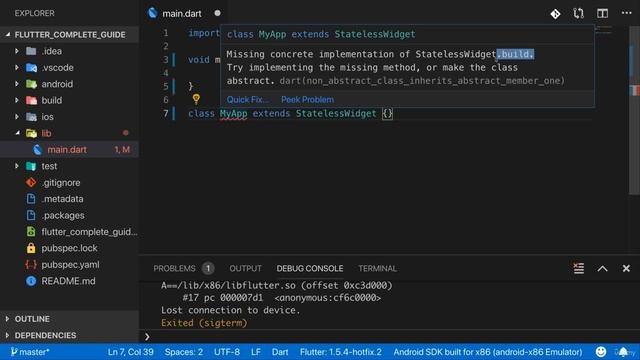Select the Android SDK emulator device in status bar
This screenshot has width=640, height=360.
pyautogui.click(x=488, y=352)
